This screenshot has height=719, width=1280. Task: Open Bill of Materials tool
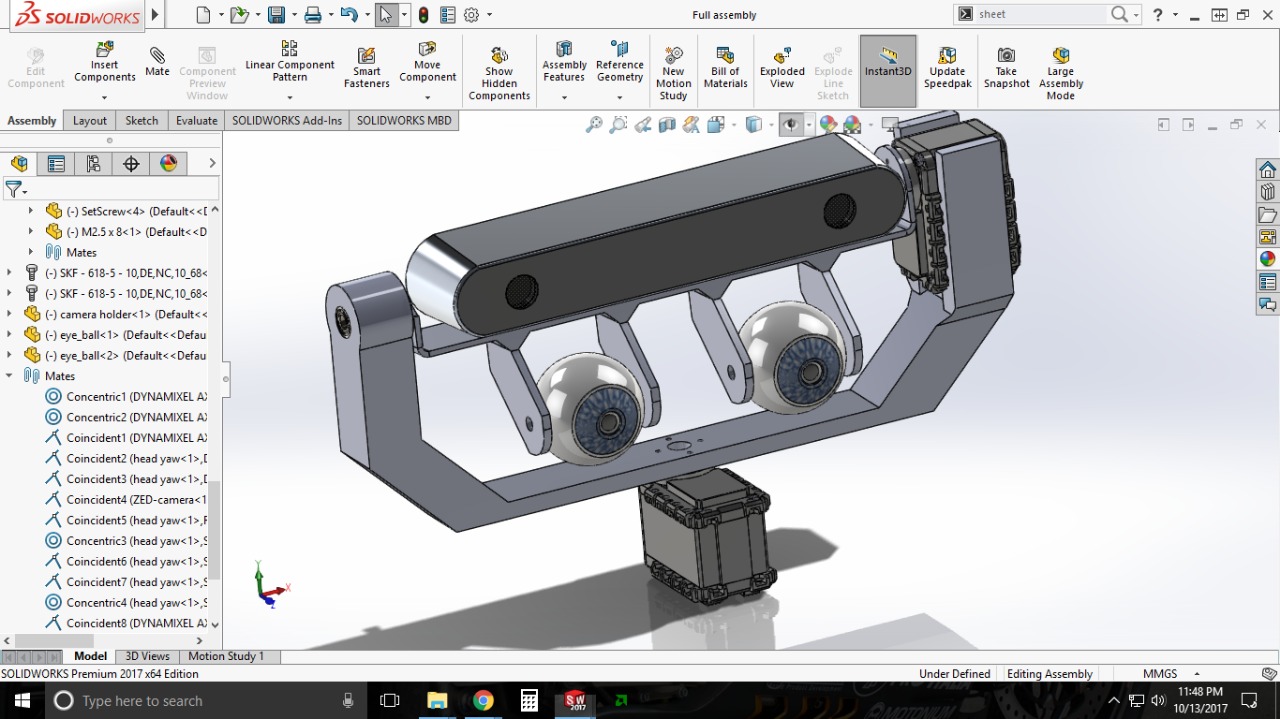725,67
